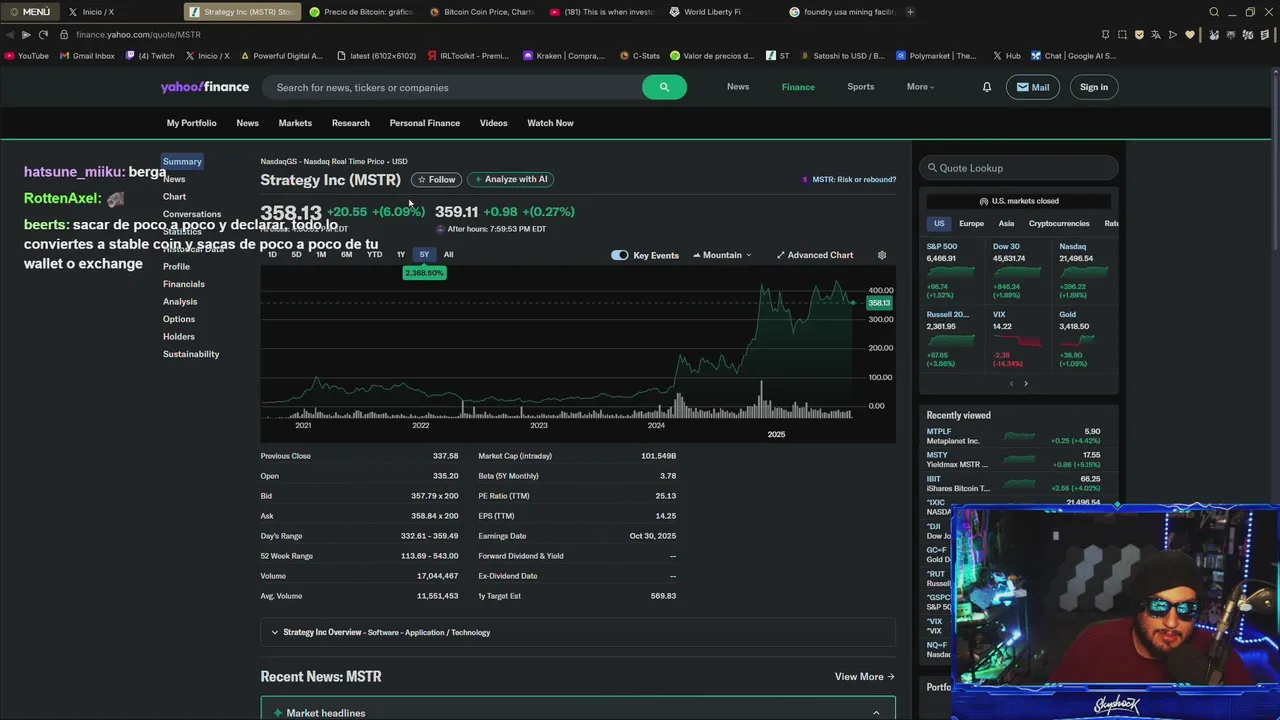Switch to Strategy Inc (MSTR) tab
The height and width of the screenshot is (720, 1280).
click(241, 12)
